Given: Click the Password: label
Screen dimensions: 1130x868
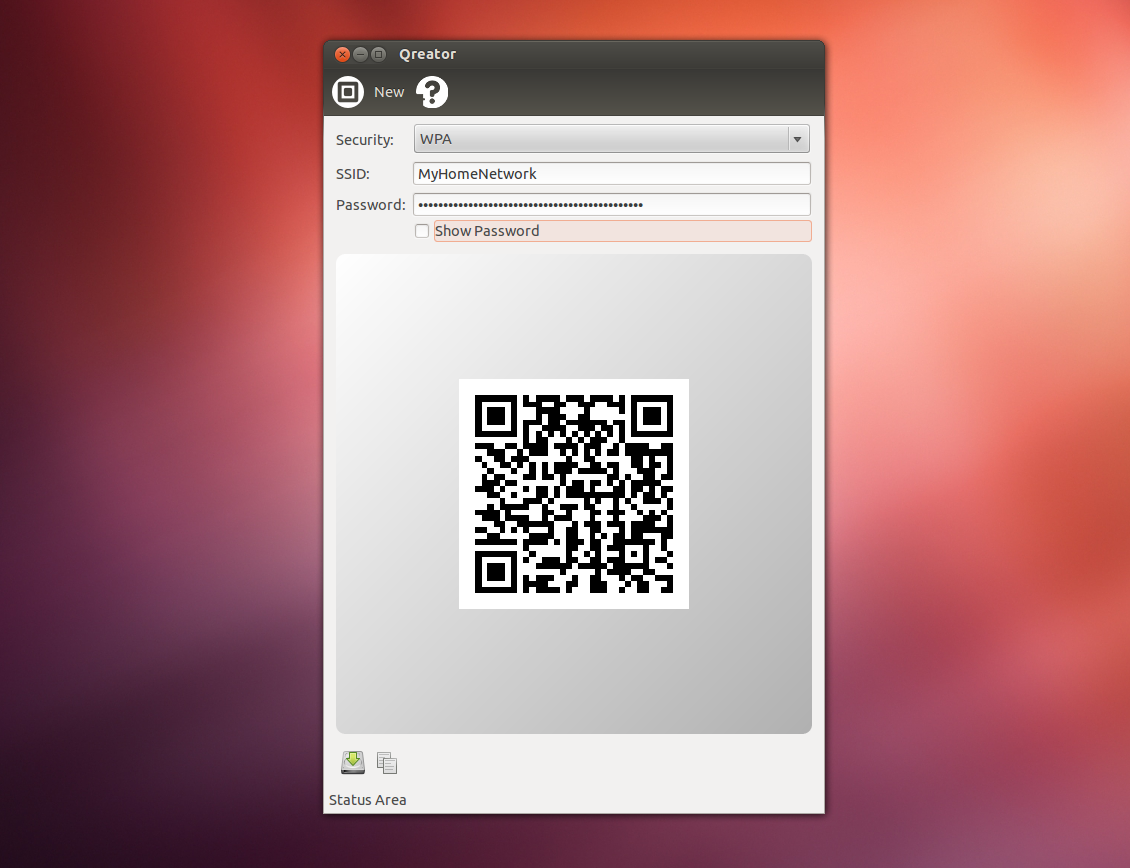Looking at the screenshot, I should point(370,205).
